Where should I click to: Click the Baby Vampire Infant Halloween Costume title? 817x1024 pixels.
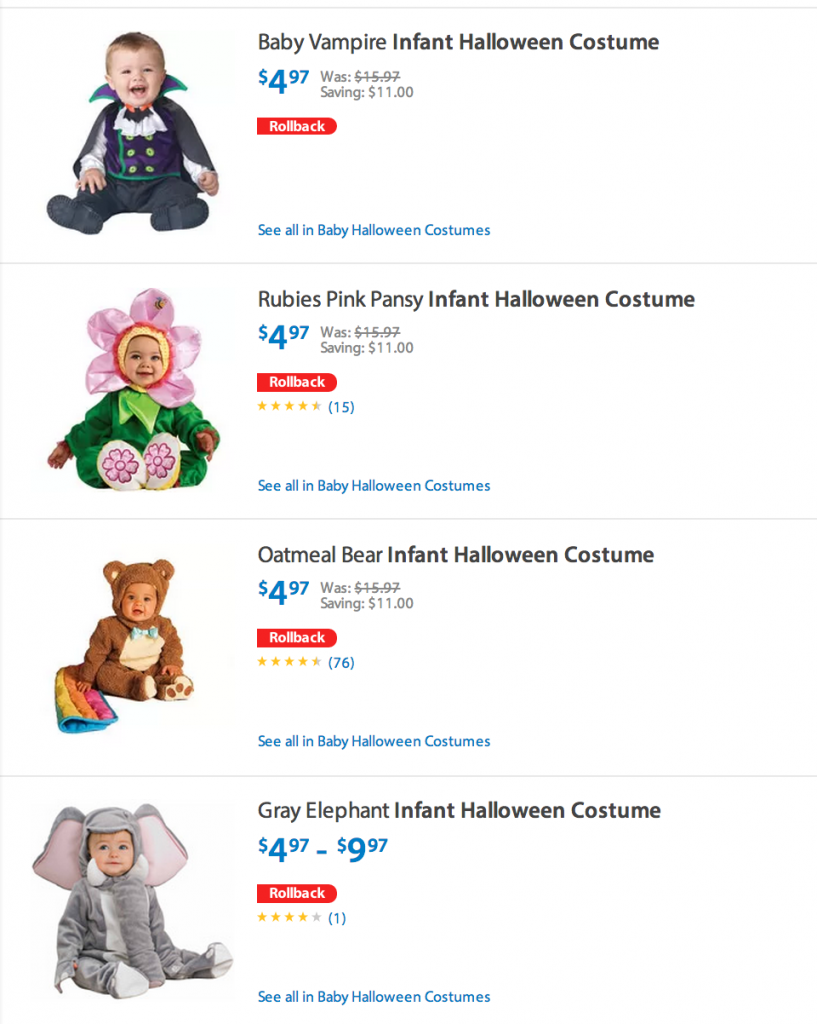tap(458, 42)
